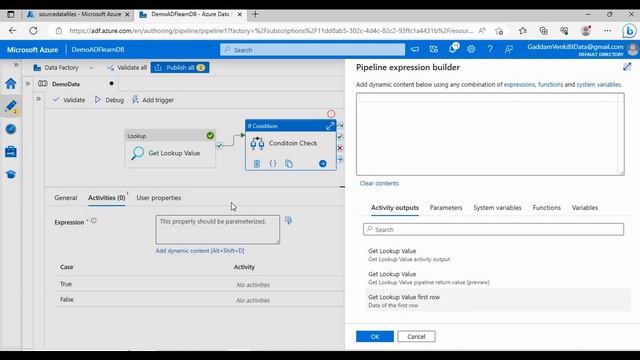This screenshot has height=360, width=640.
Task: Open Azure notifications bell icon
Action: [x=453, y=49]
